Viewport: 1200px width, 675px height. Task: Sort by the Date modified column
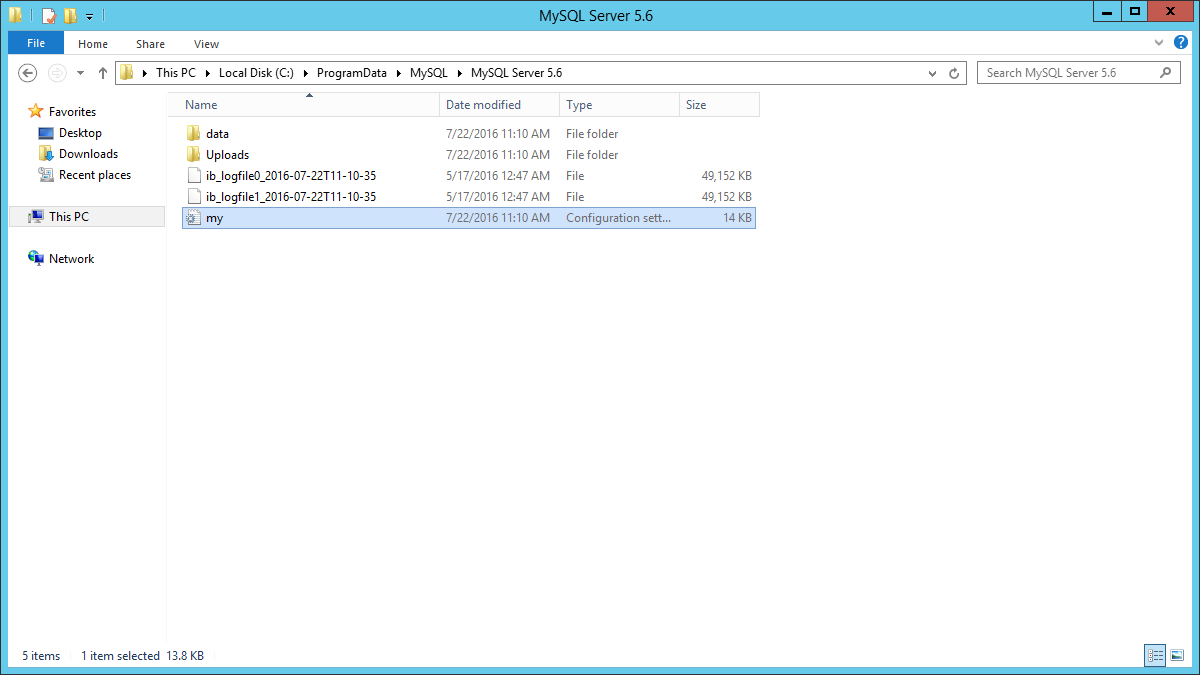click(500, 105)
